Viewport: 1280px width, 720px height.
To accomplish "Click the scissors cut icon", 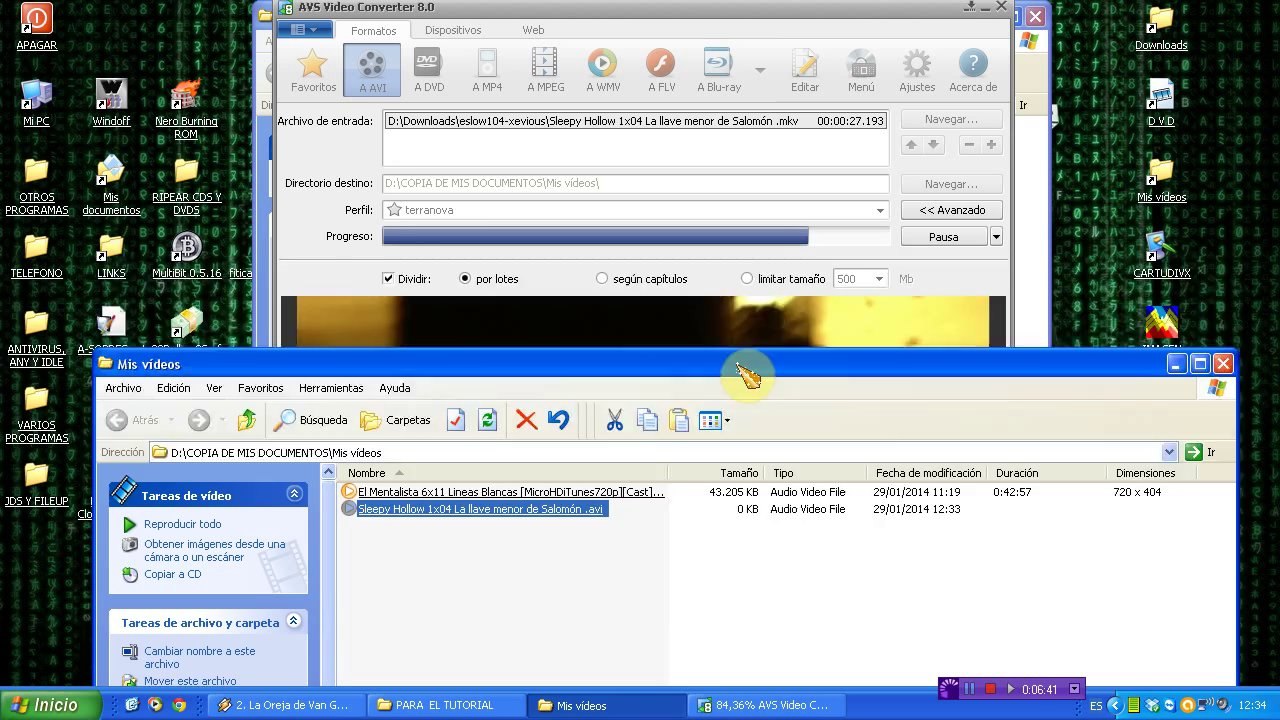I will 614,420.
